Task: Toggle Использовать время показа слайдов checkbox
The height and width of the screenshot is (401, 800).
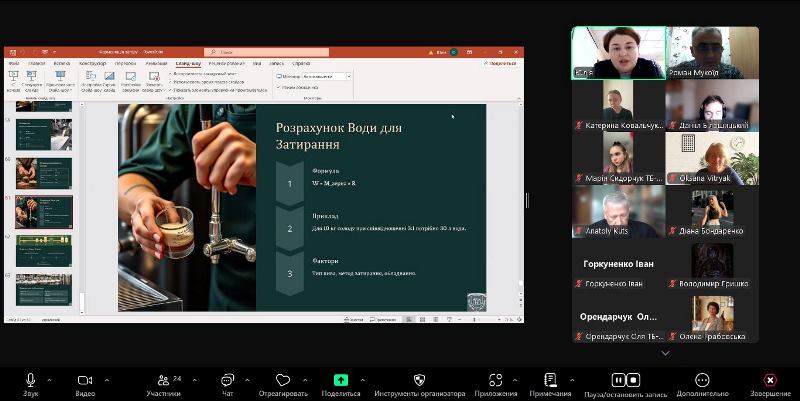Action: (170, 82)
